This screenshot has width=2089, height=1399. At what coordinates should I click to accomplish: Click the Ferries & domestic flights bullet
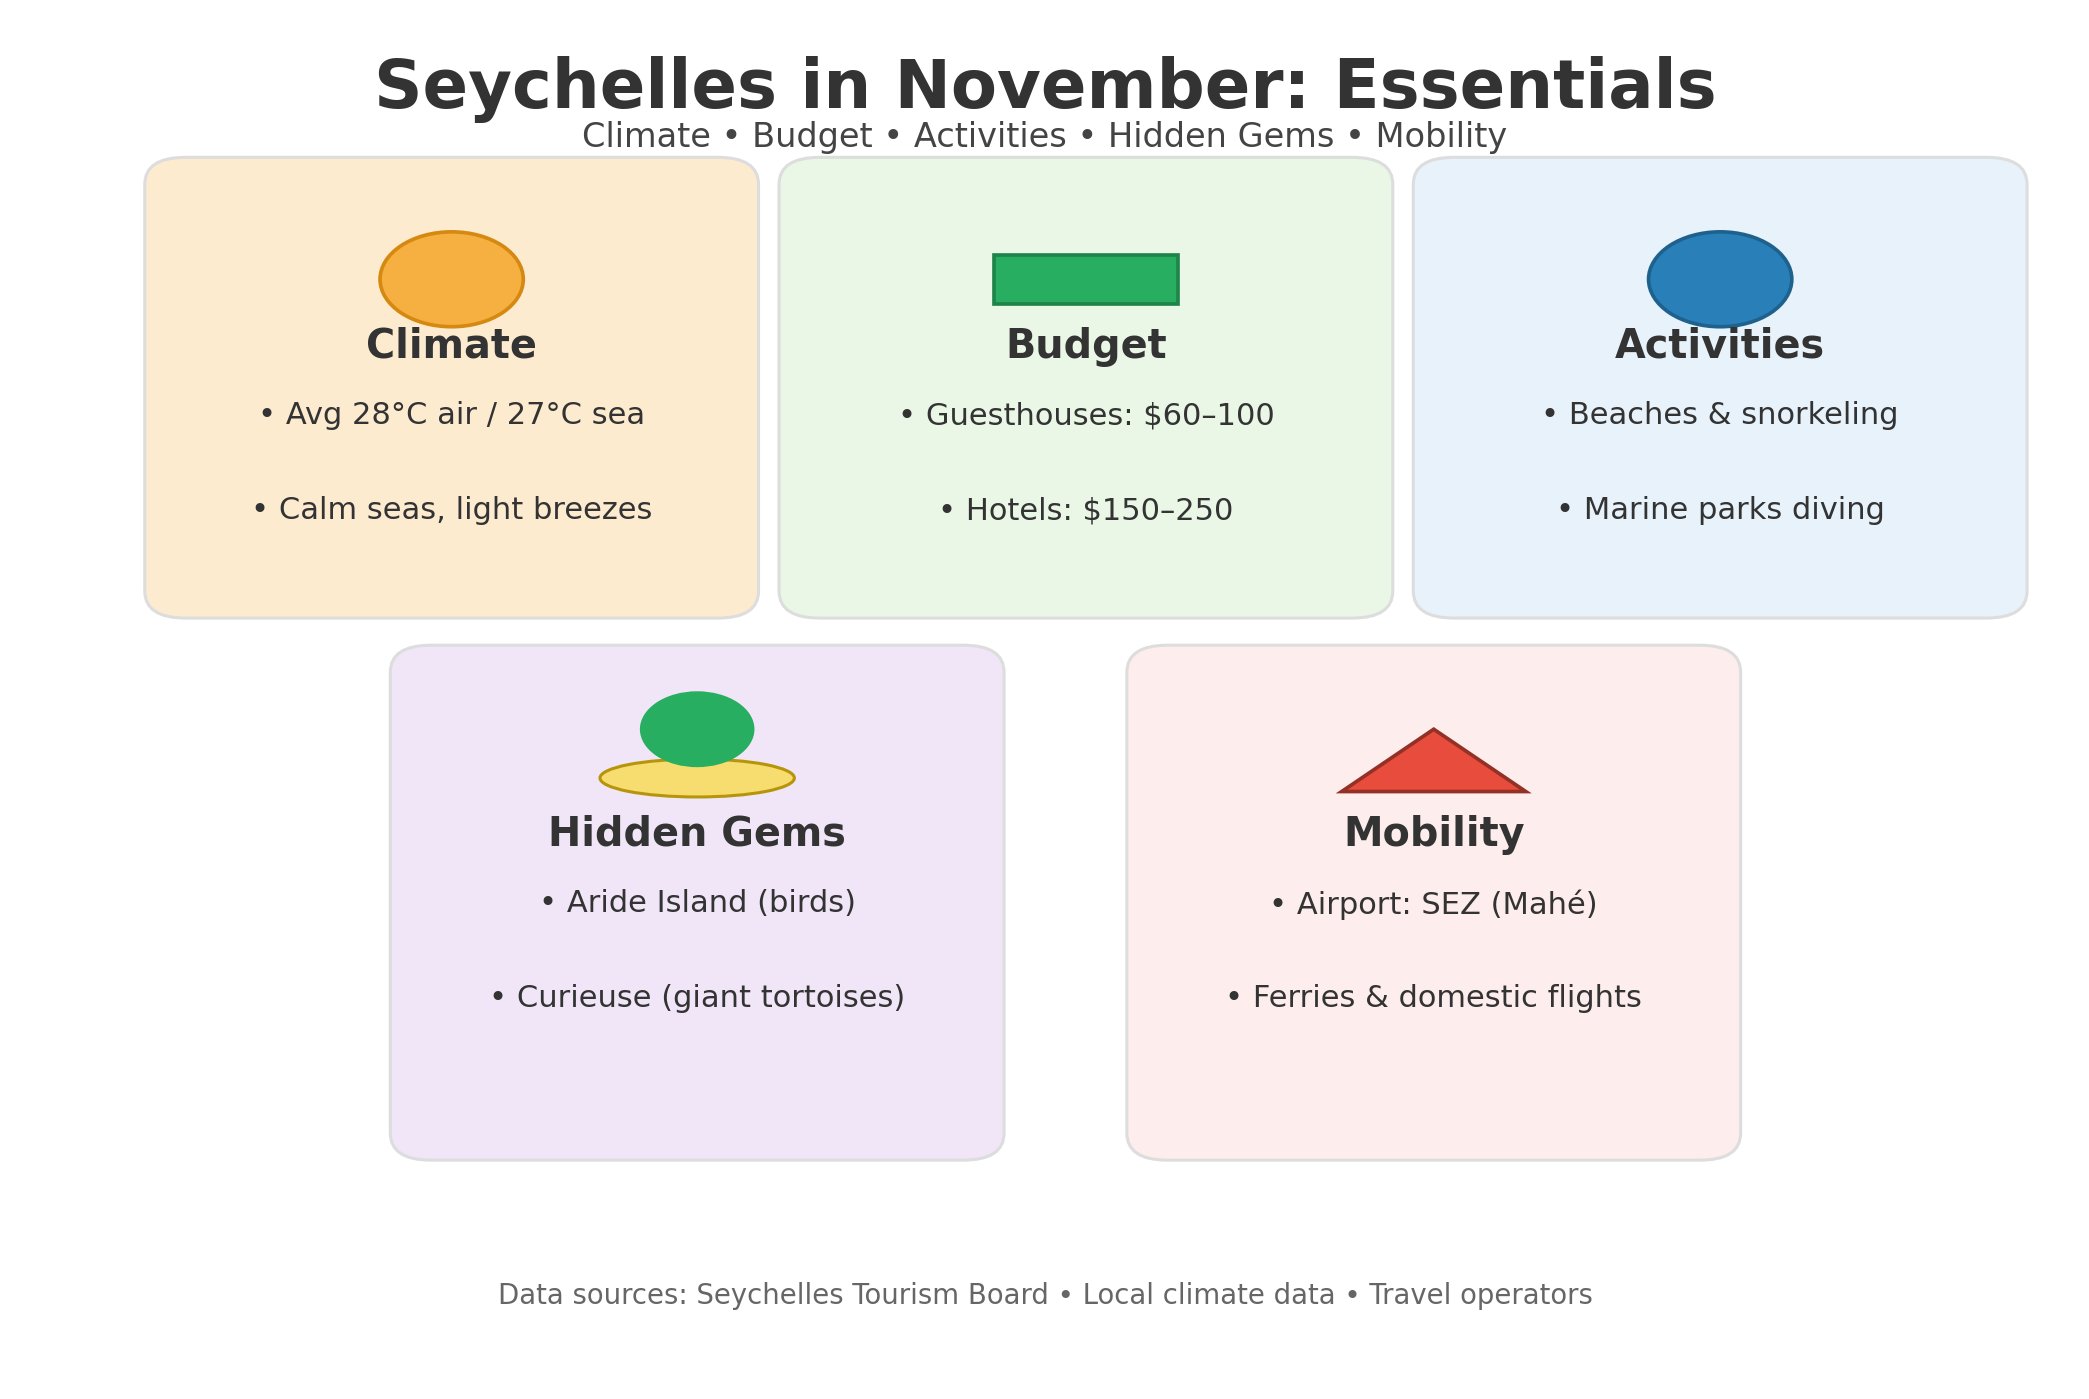click(x=1433, y=998)
